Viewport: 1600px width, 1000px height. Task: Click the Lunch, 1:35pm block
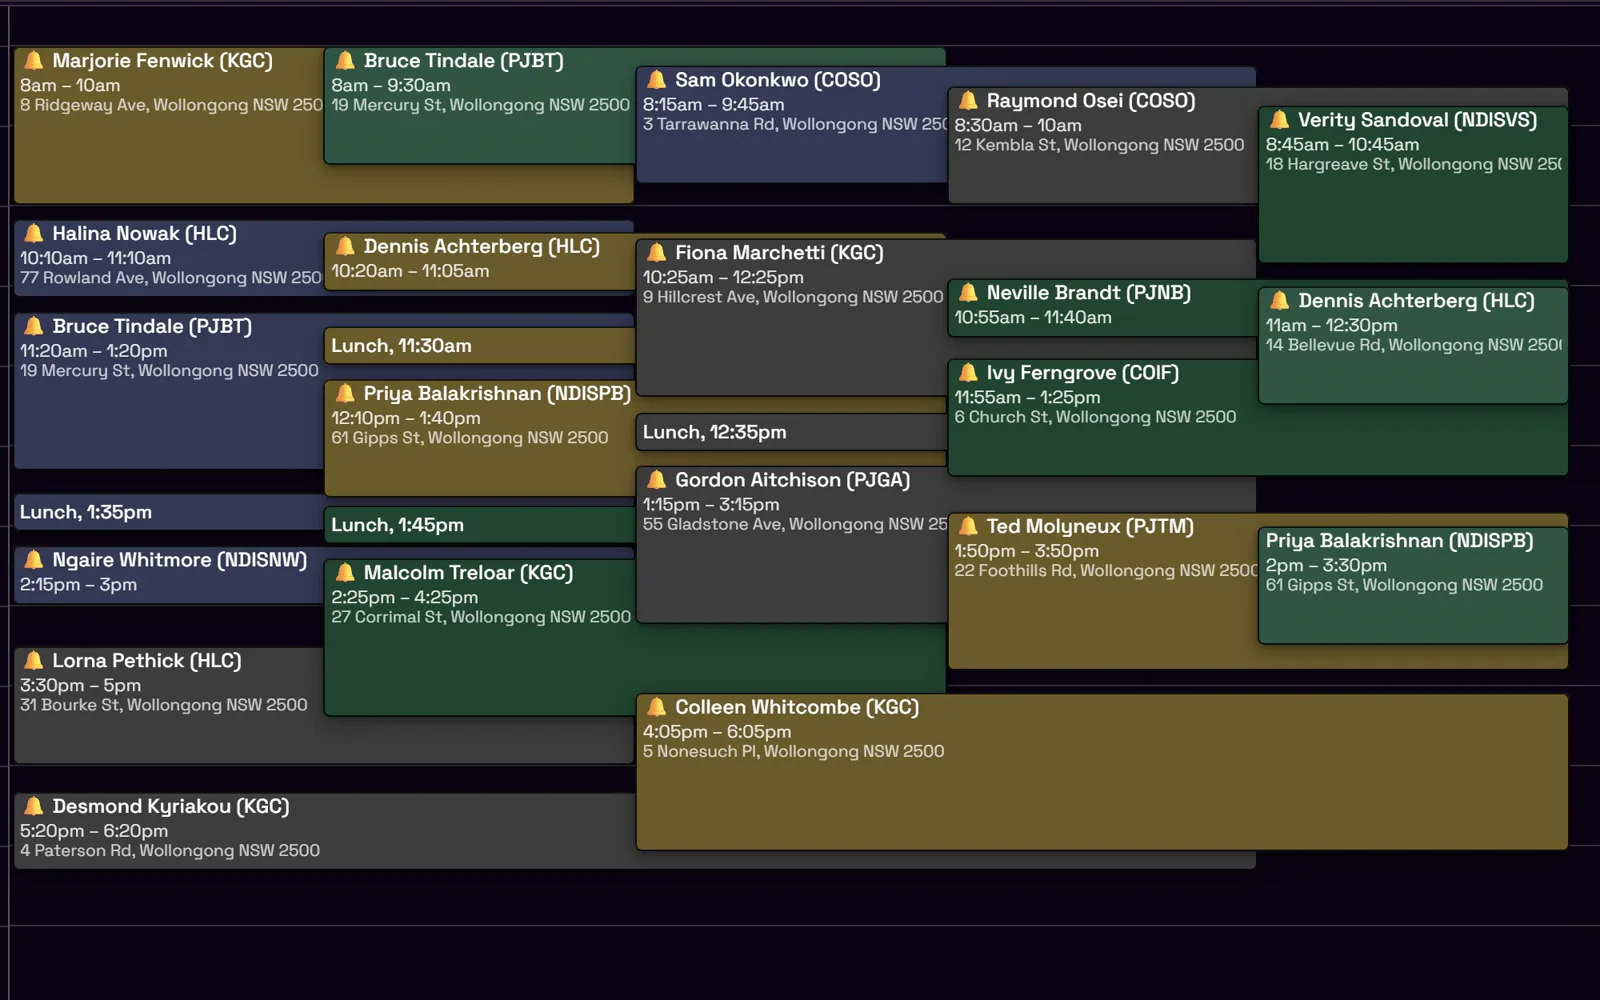tap(169, 512)
